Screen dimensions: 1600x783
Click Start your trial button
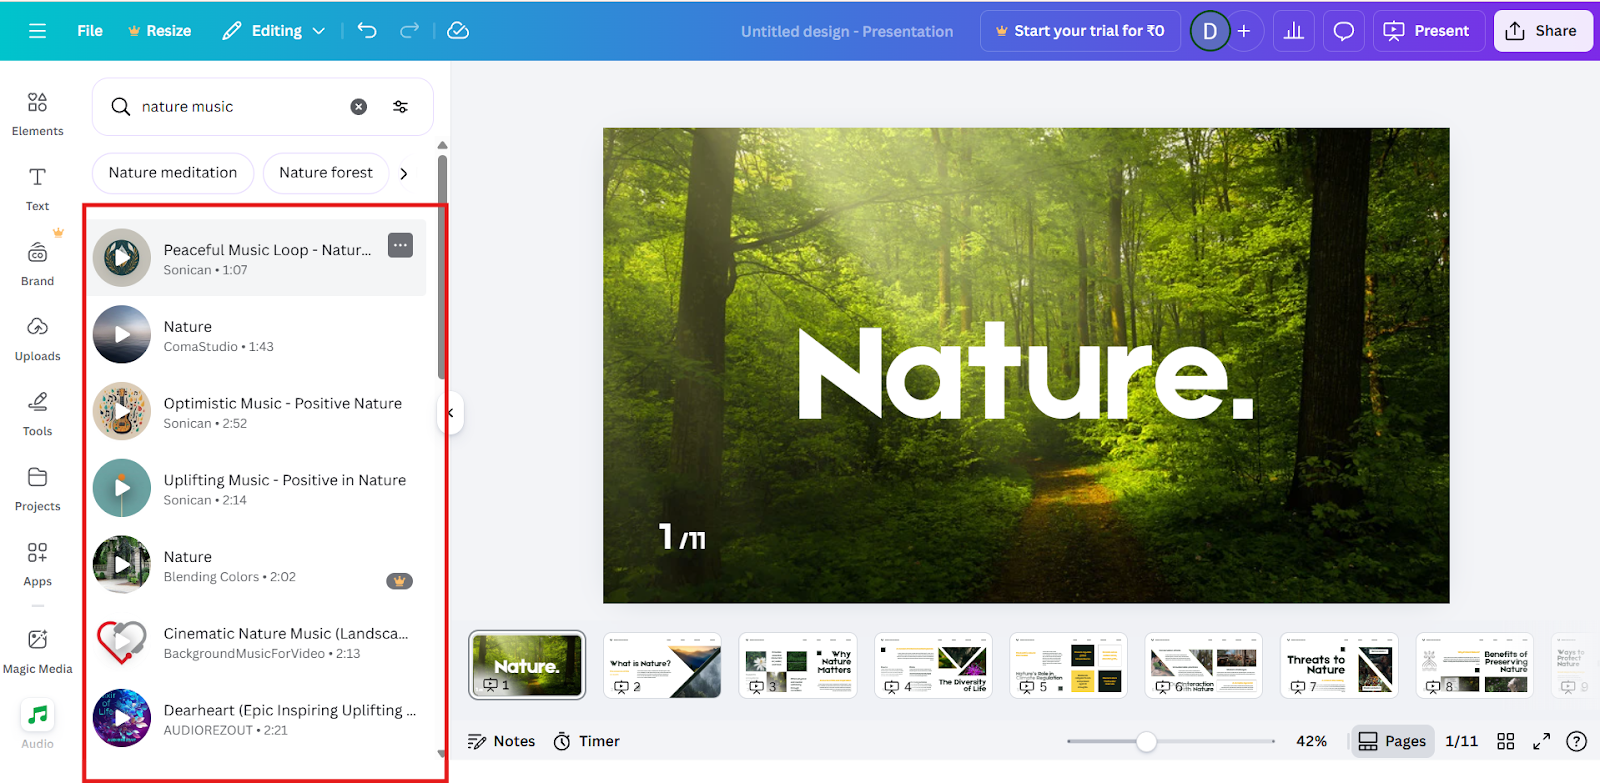click(x=1080, y=31)
